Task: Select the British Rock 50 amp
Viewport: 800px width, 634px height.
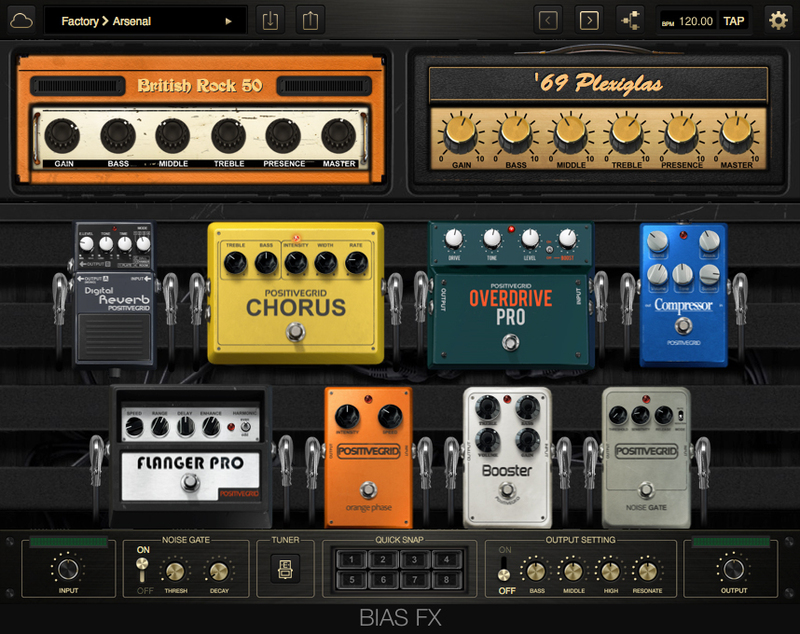Action: pos(200,119)
